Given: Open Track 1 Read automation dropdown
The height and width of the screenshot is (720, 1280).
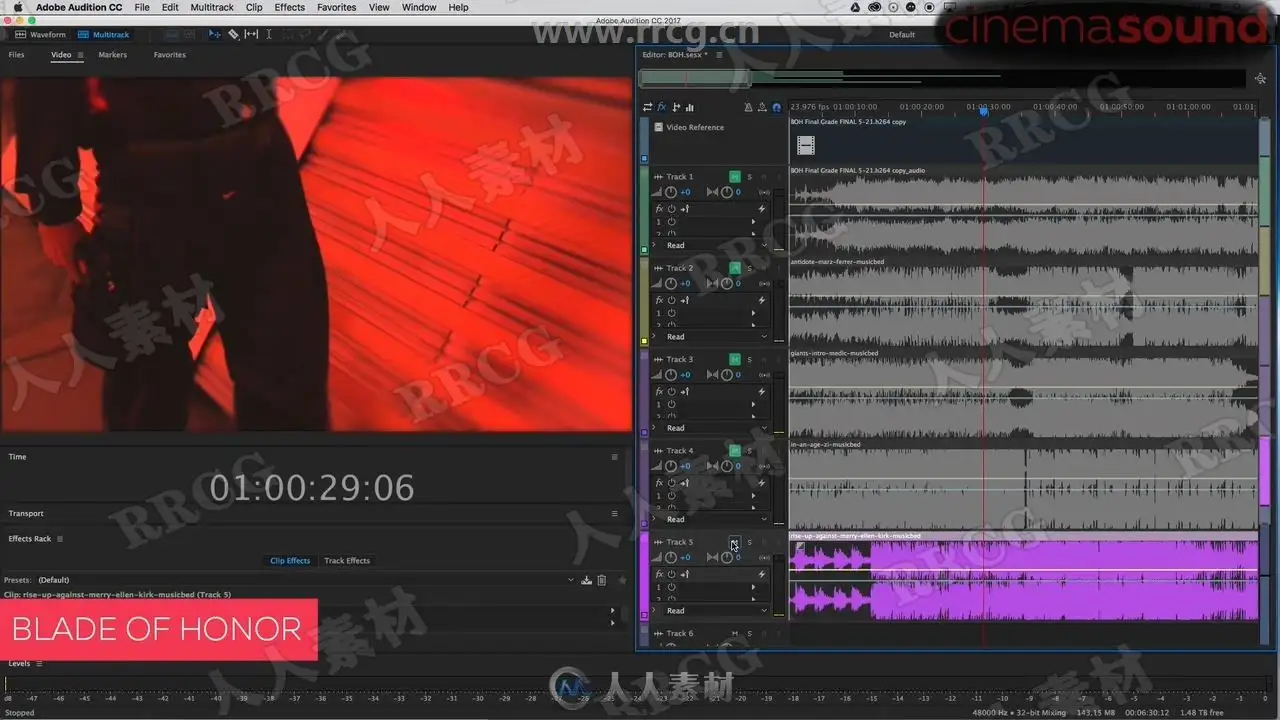Looking at the screenshot, I should point(716,245).
